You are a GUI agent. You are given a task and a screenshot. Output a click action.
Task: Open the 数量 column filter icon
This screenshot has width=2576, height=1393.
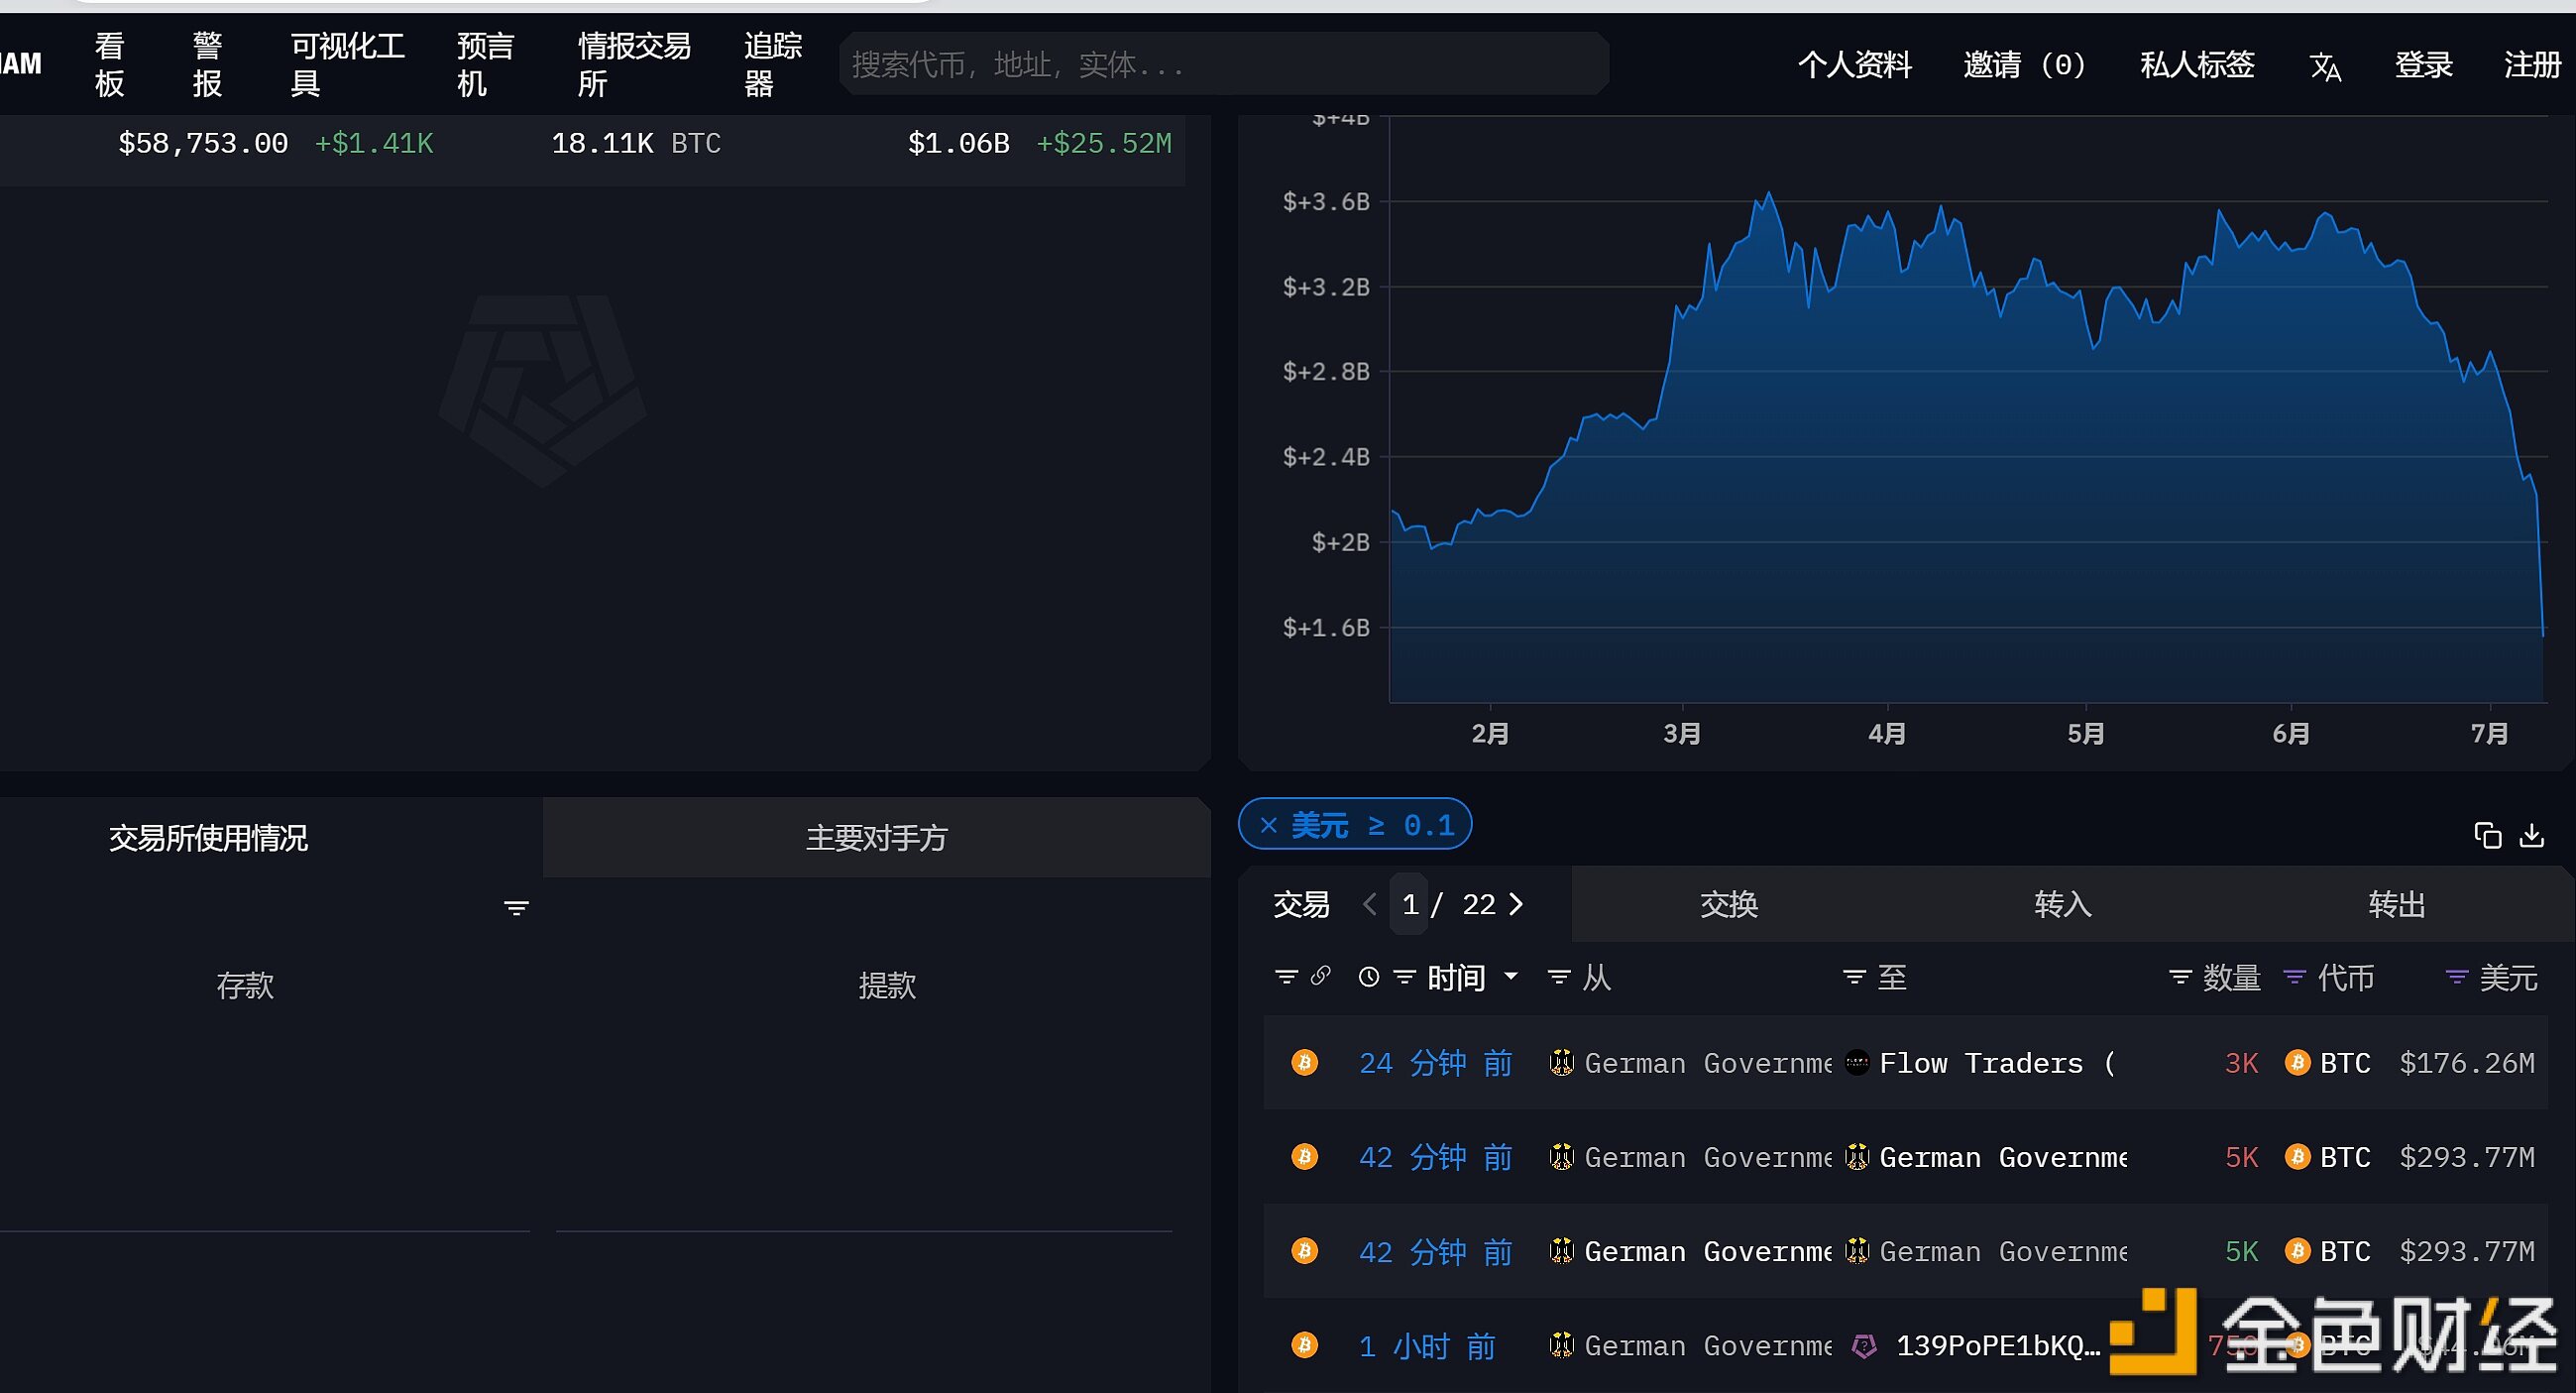click(x=2180, y=977)
